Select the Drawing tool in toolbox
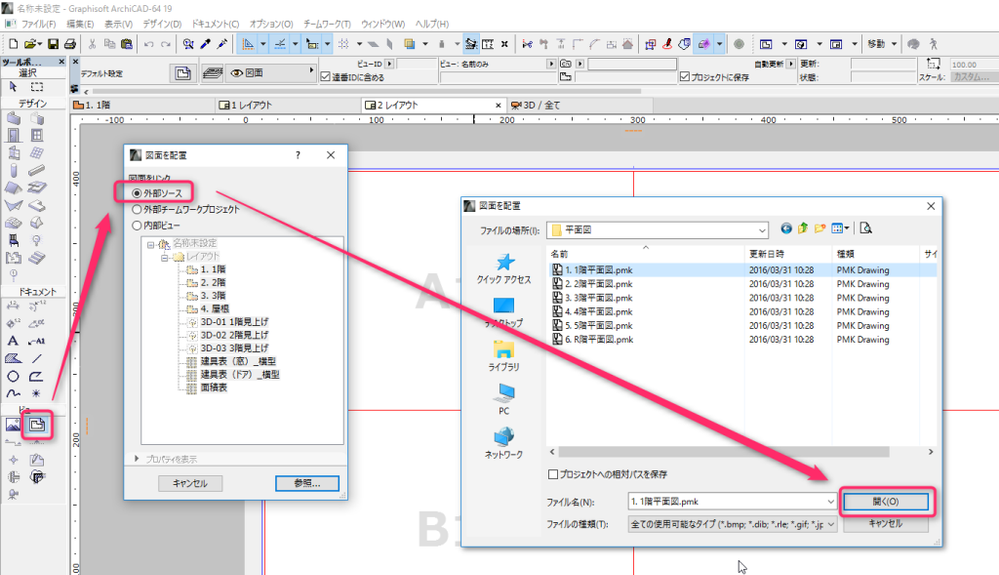 [37, 424]
